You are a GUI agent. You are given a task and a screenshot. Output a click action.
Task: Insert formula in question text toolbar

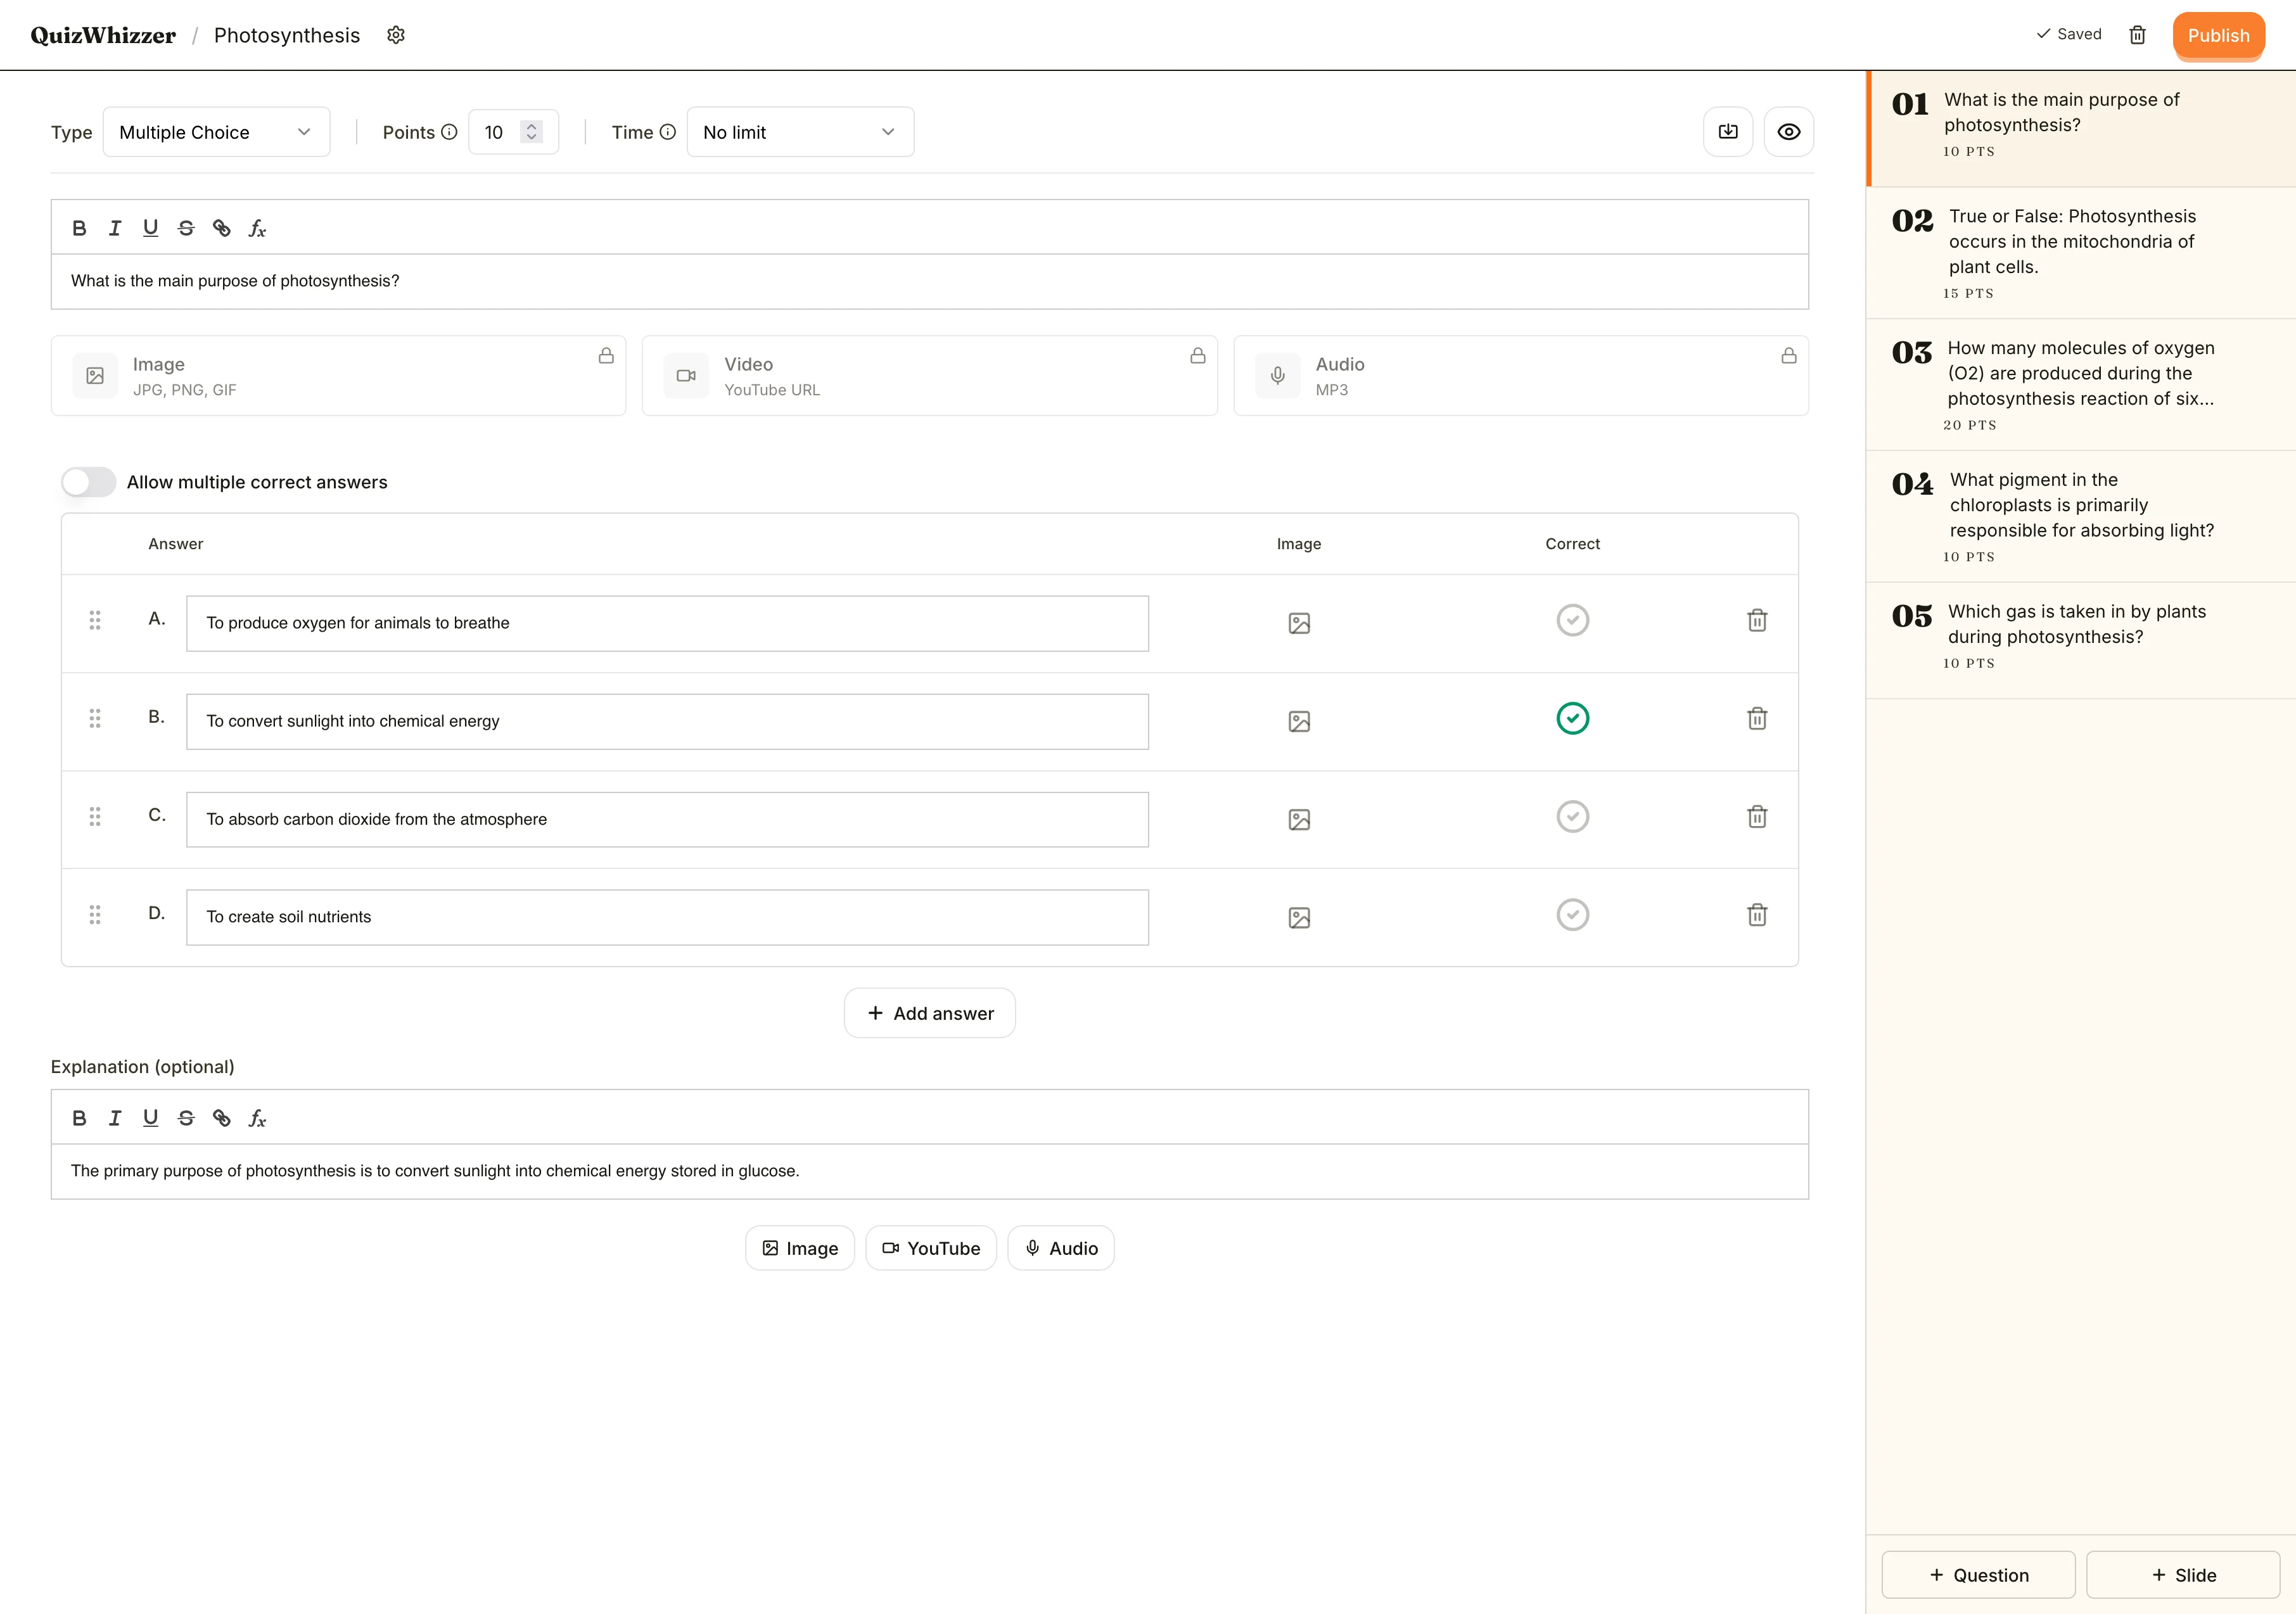coord(257,228)
